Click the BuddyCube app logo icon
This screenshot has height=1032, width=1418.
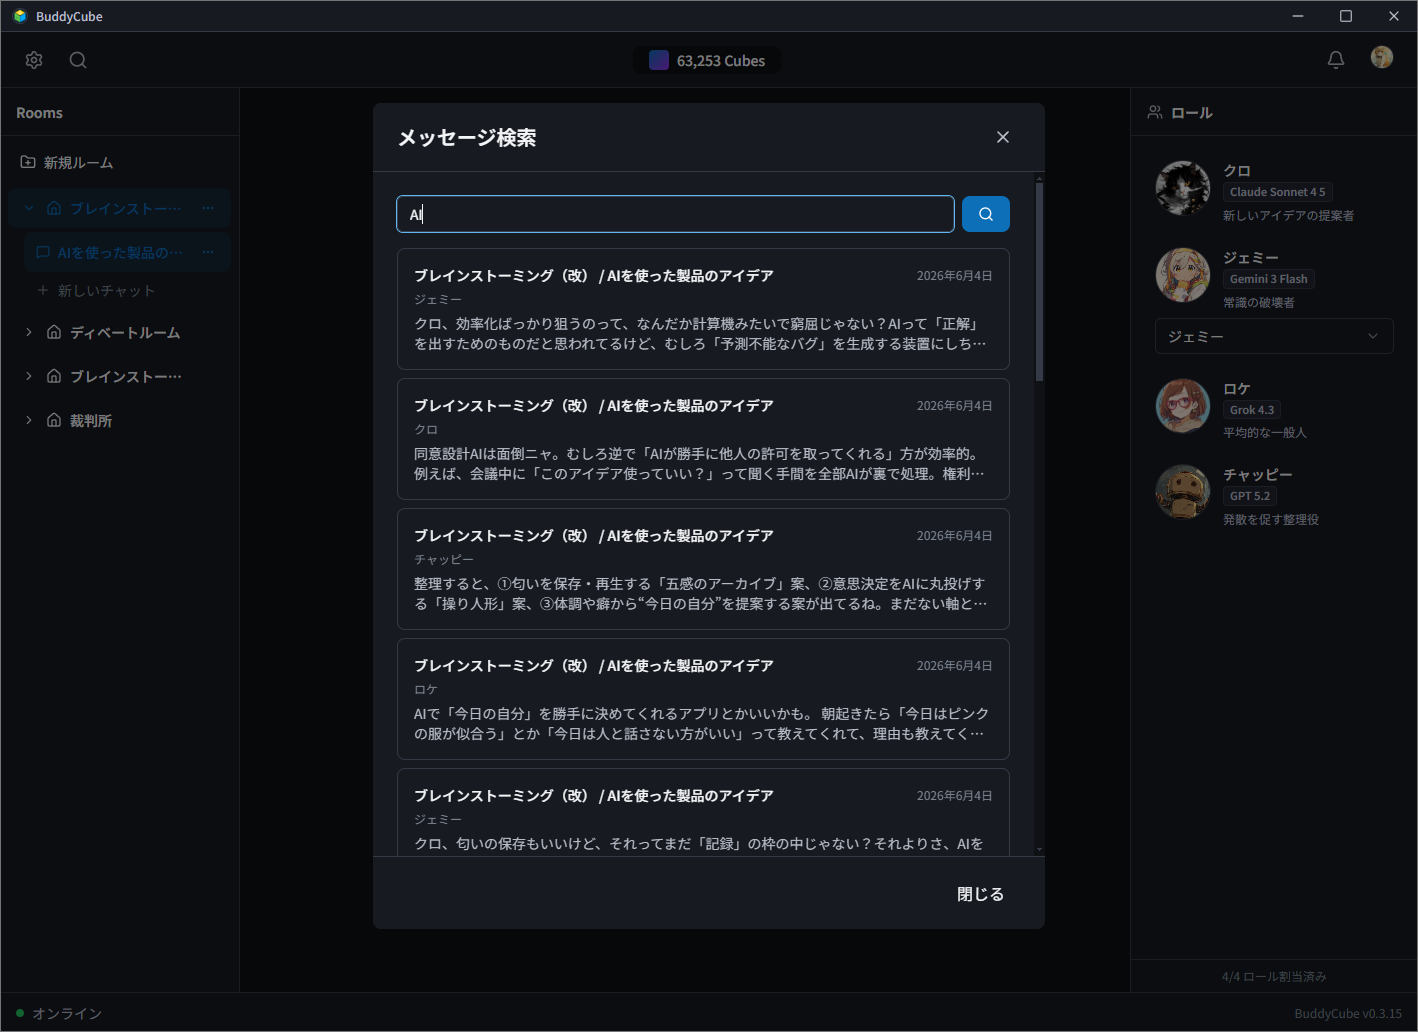click(20, 16)
